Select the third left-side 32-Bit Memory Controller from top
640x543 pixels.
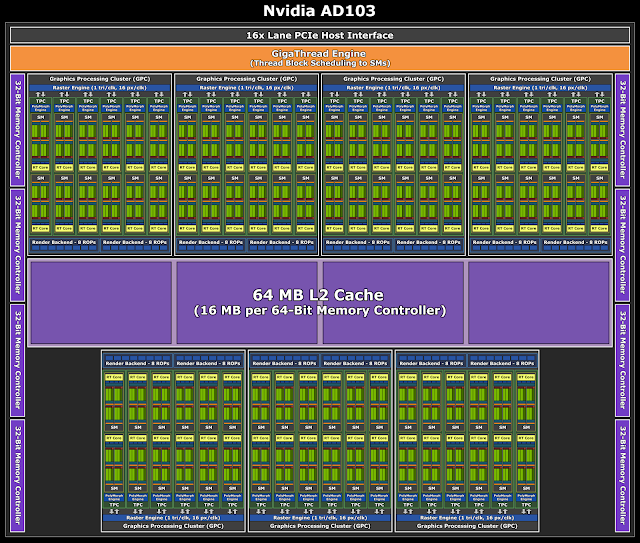[18, 361]
